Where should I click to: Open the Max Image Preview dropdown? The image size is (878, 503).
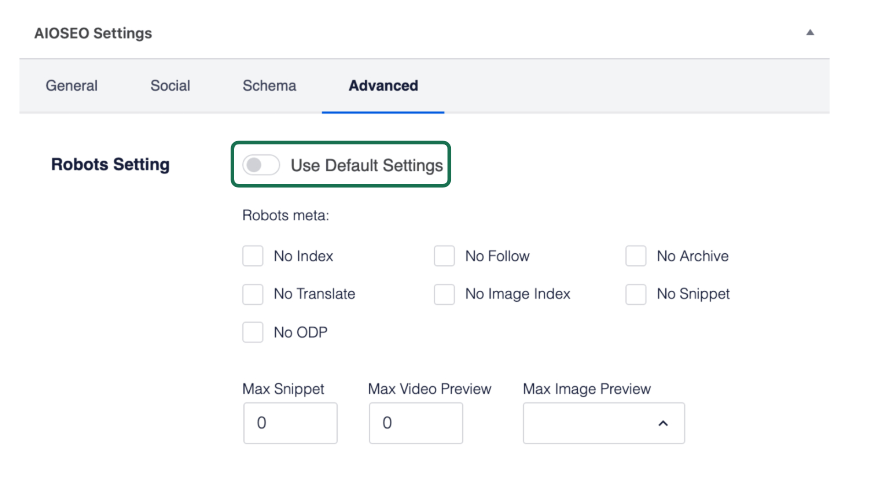click(603, 423)
